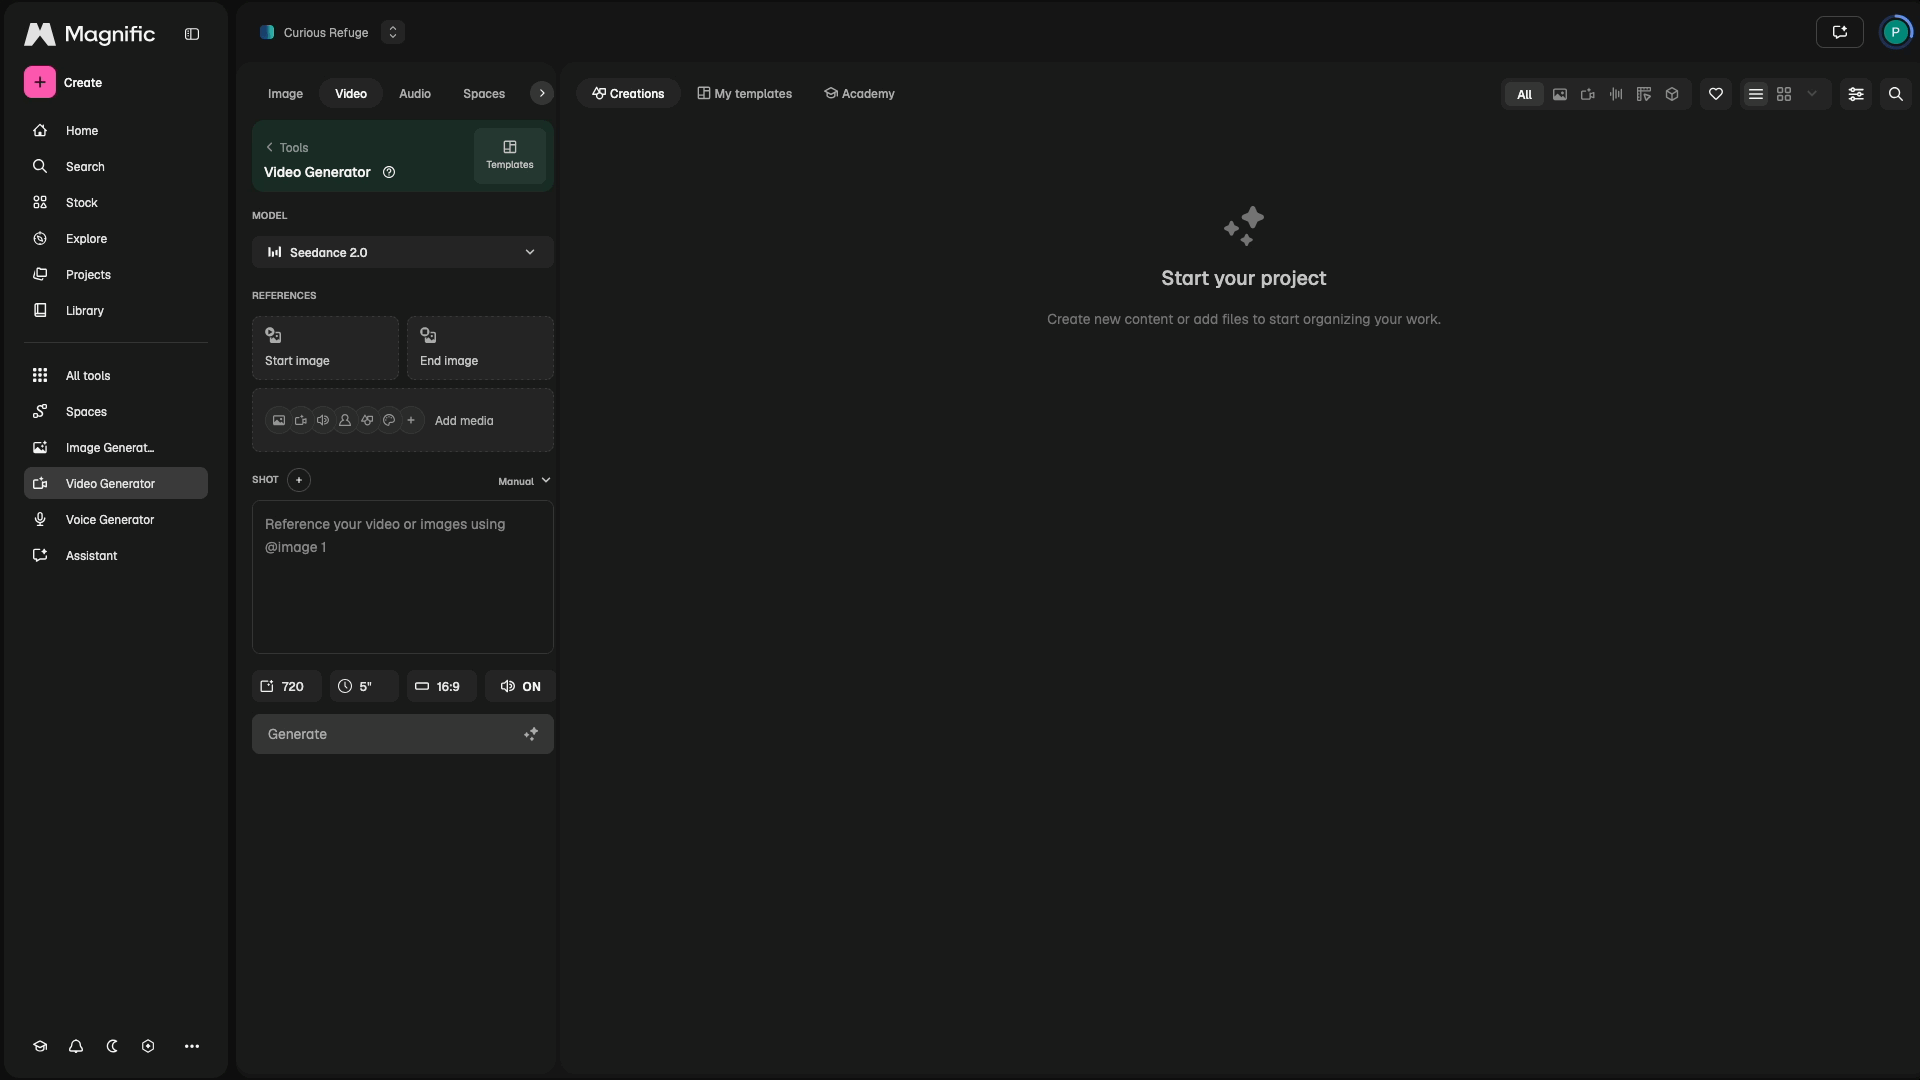Image resolution: width=1920 pixels, height=1080 pixels.
Task: Go to Home in the sidebar
Action: pyautogui.click(x=116, y=131)
